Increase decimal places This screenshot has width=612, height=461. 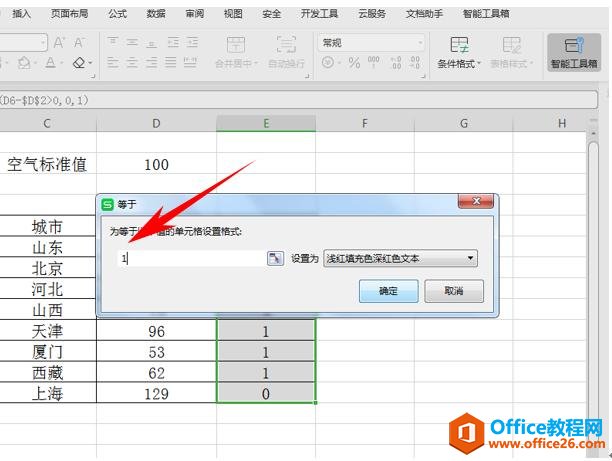[x=396, y=62]
